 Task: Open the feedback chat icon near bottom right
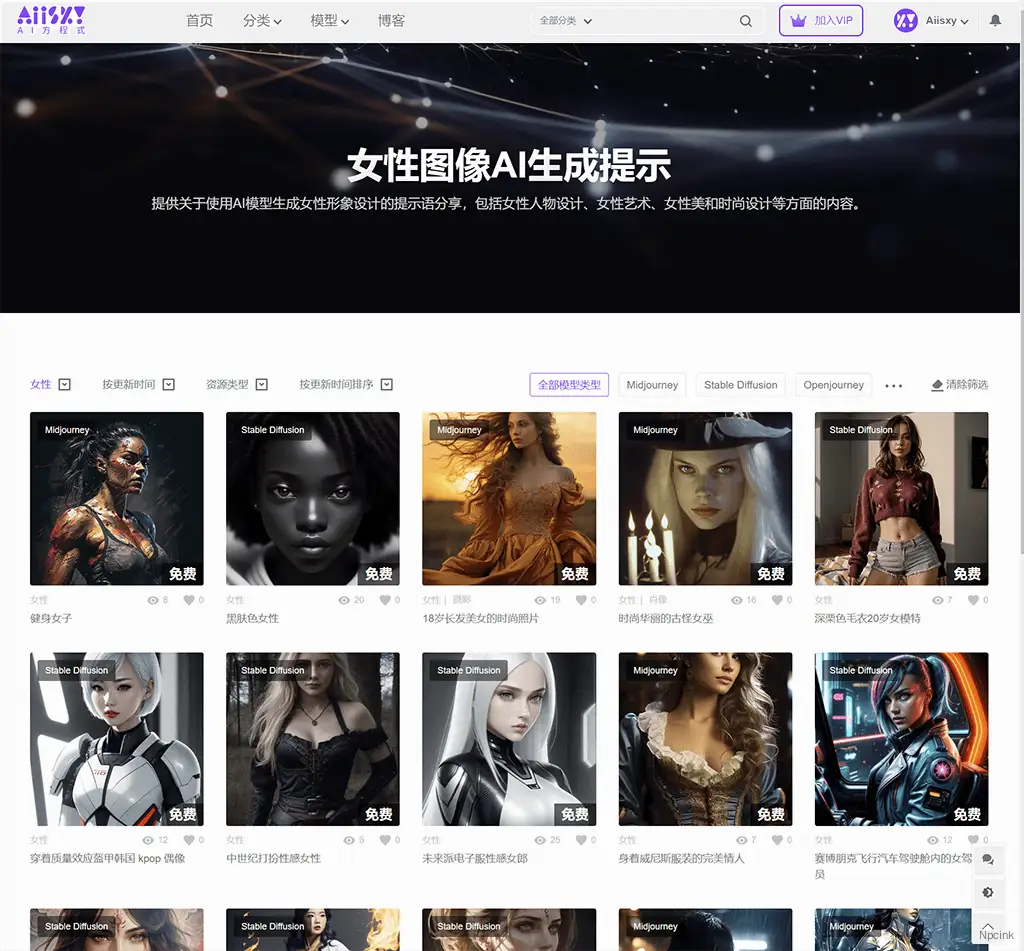pyautogui.click(x=988, y=860)
